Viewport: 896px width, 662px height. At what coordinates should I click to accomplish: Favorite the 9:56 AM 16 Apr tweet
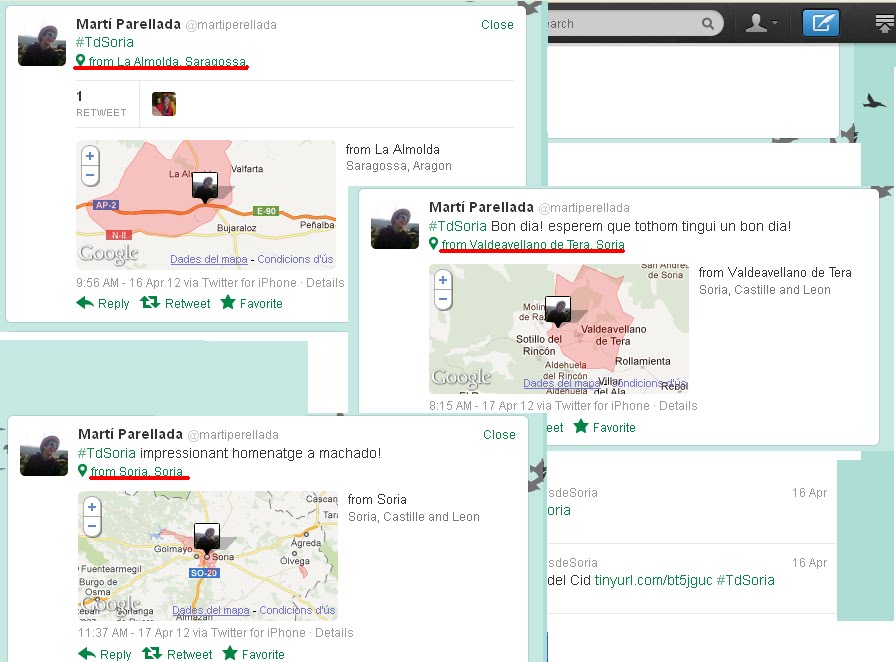[251, 303]
